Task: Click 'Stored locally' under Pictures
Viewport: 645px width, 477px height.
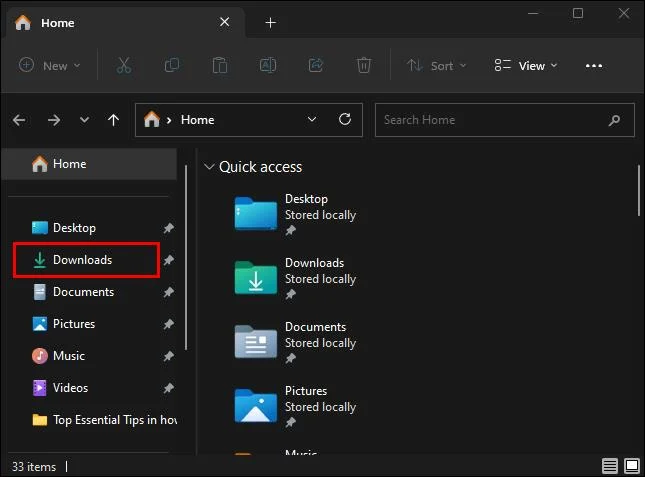Action: (x=320, y=407)
